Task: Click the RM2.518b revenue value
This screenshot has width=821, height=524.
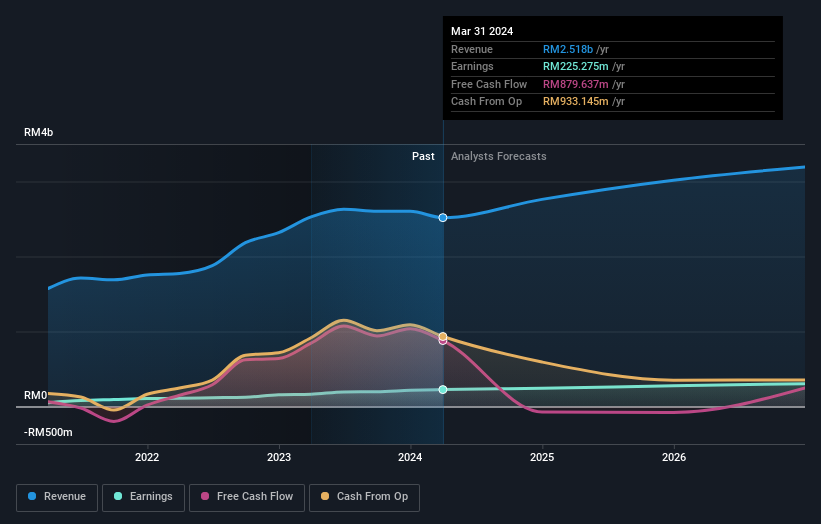Action: tap(568, 49)
